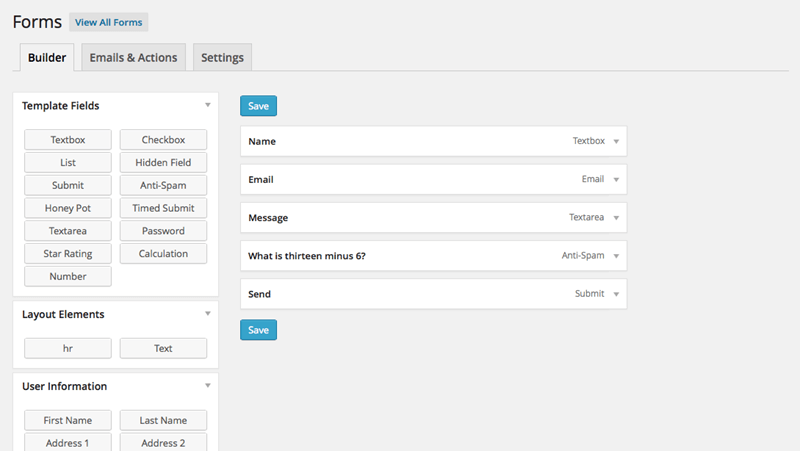The height and width of the screenshot is (451, 800).
Task: Expand the Send submit field arrow
Action: [x=616, y=294]
